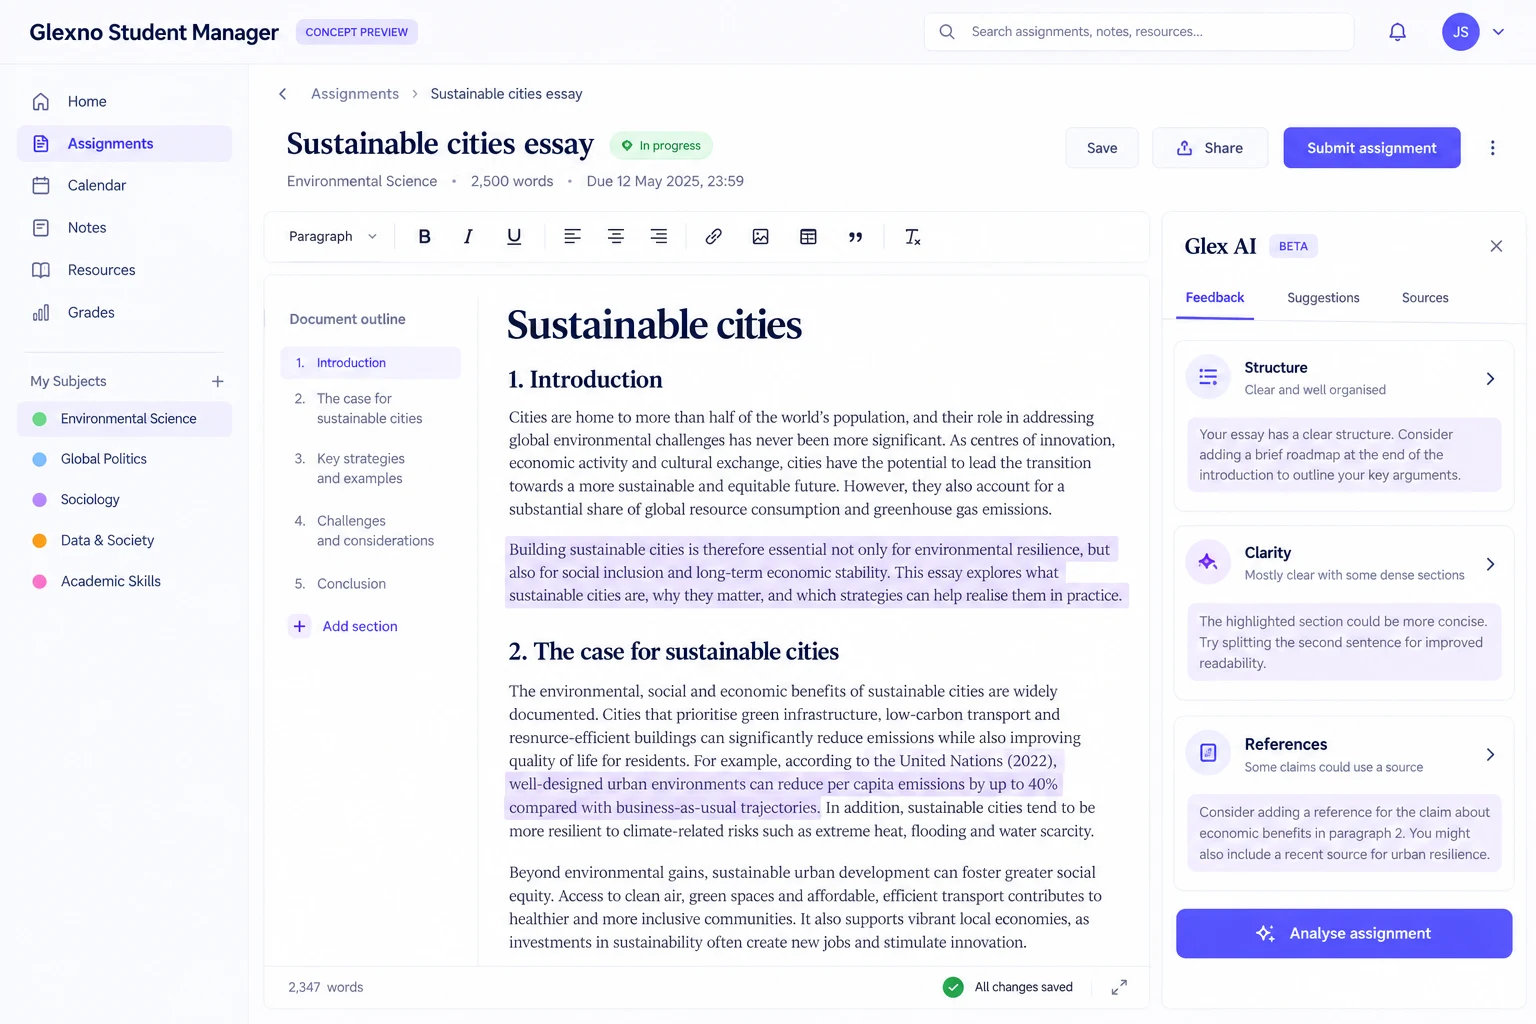Align text to the right

click(659, 237)
